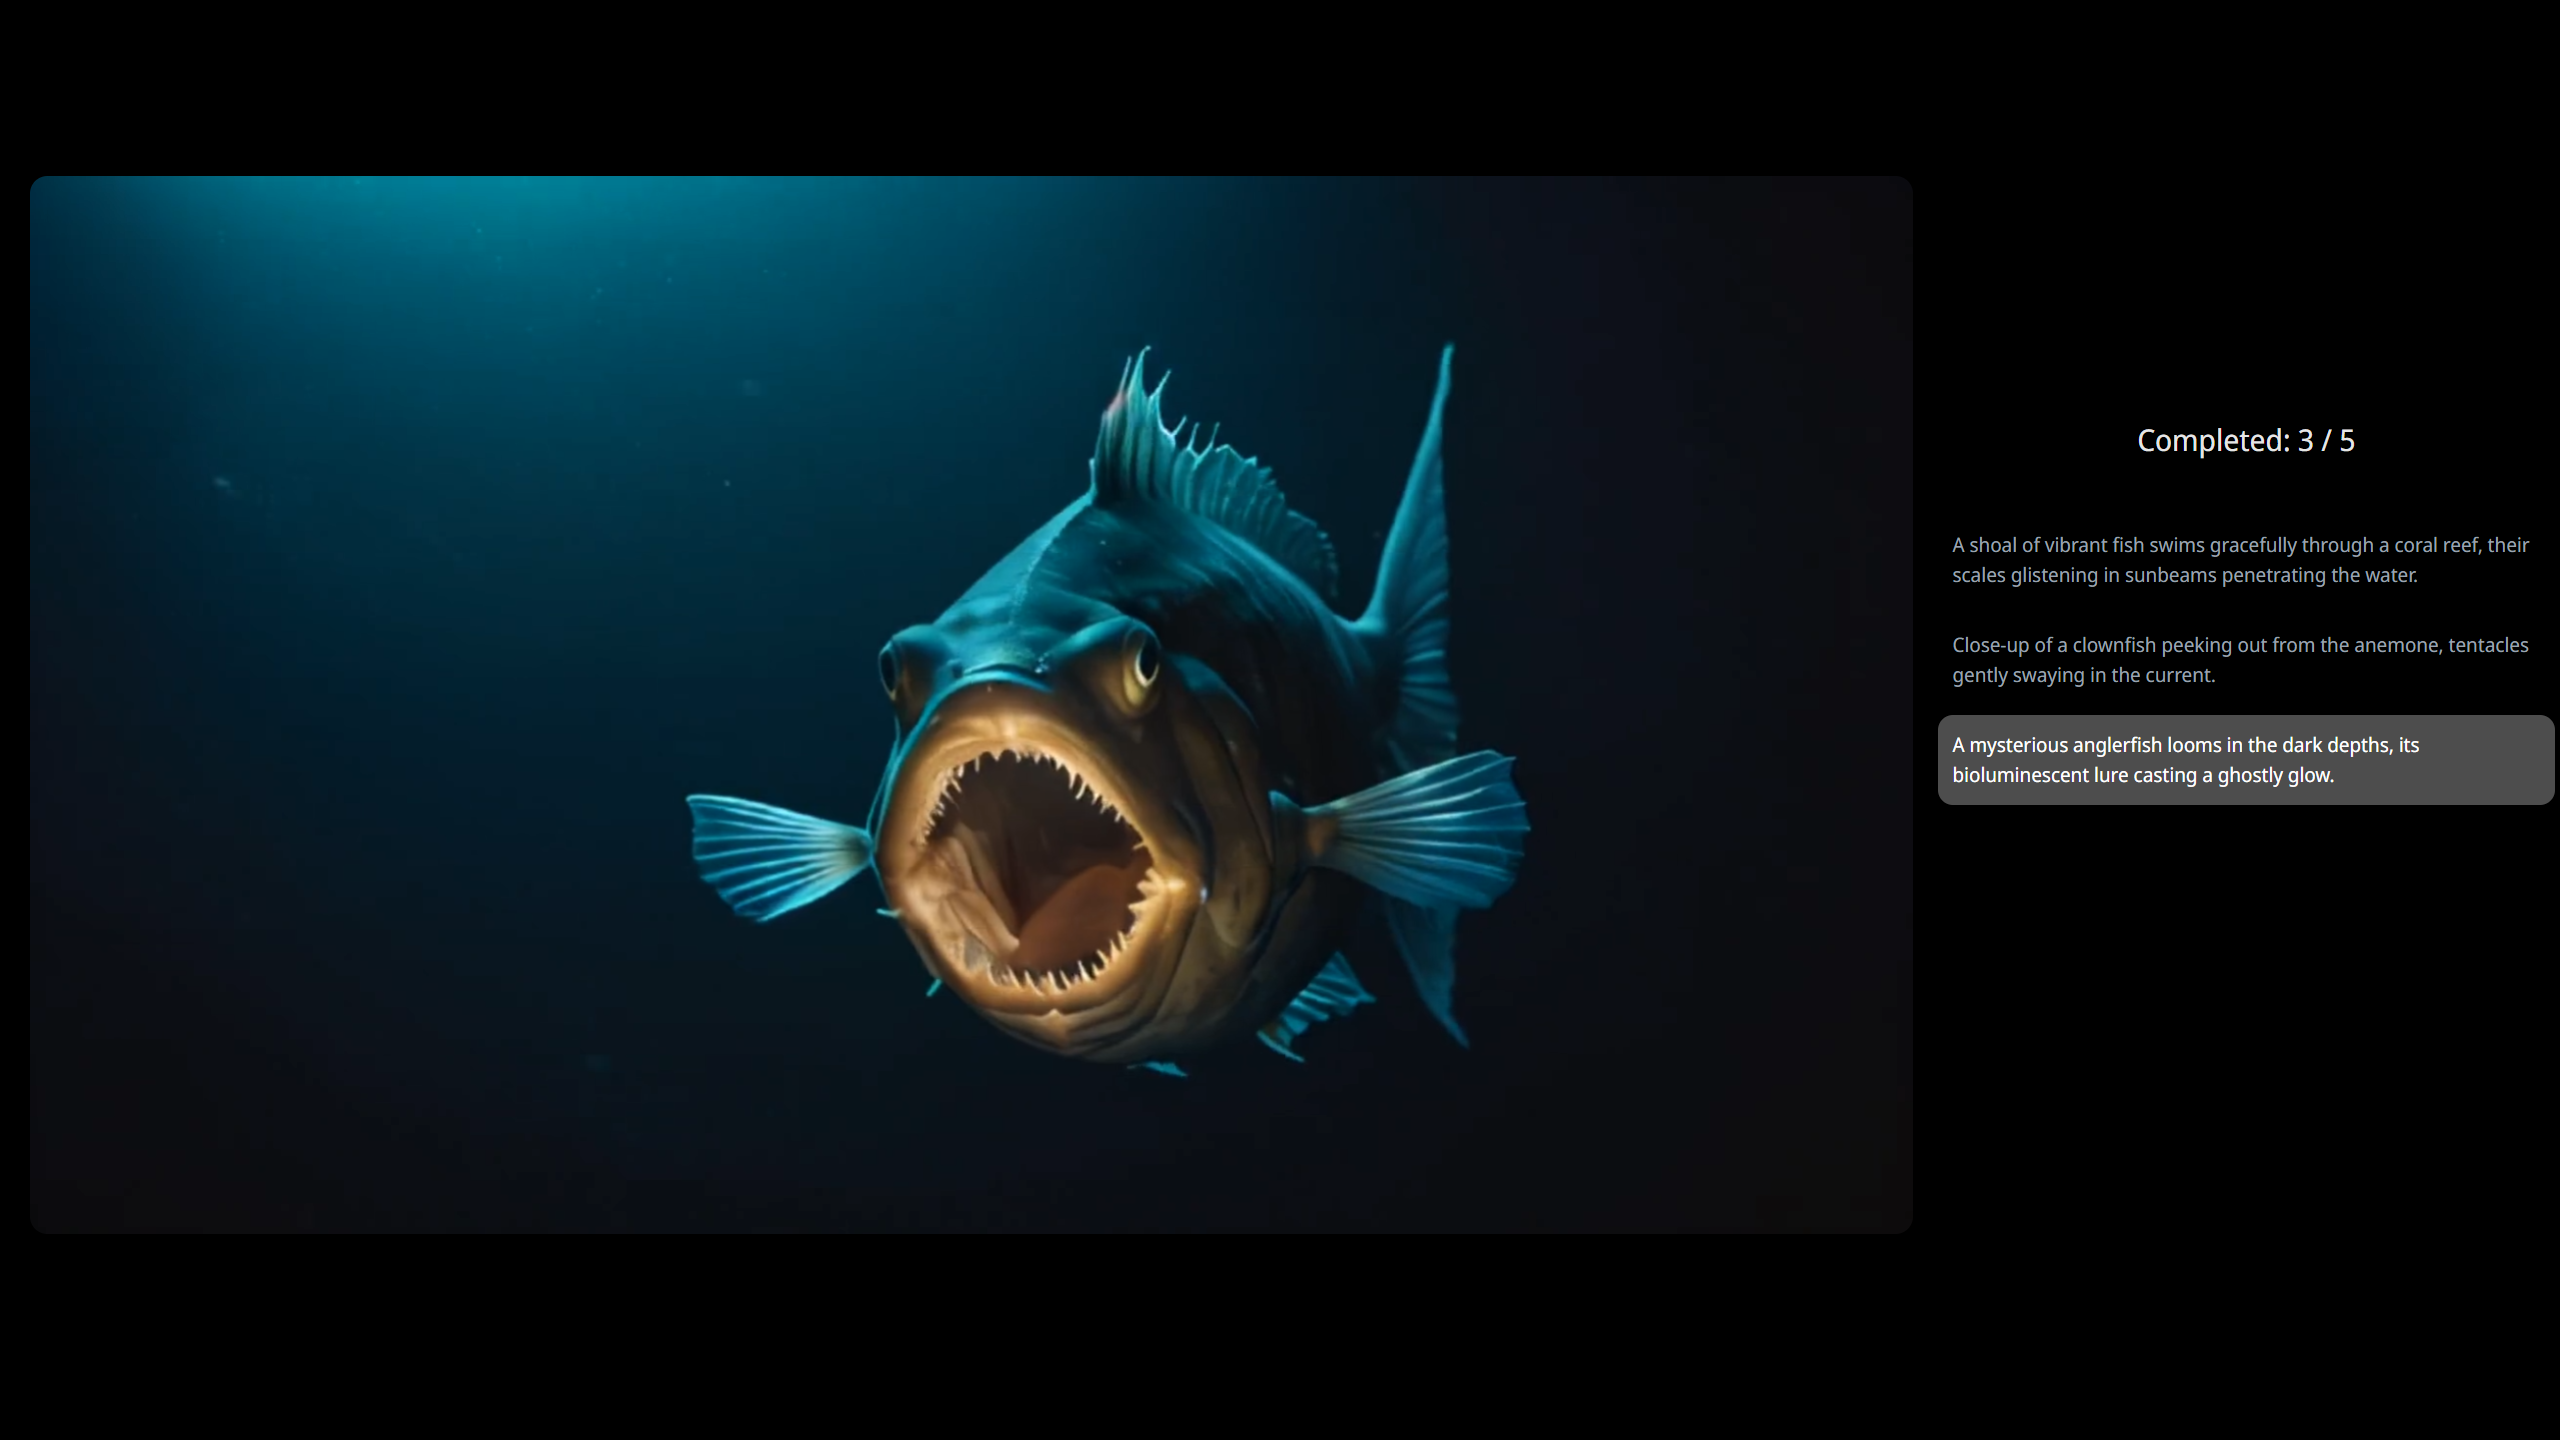
Task: Click the 'gently swaying in the current' line
Action: coord(2083,675)
